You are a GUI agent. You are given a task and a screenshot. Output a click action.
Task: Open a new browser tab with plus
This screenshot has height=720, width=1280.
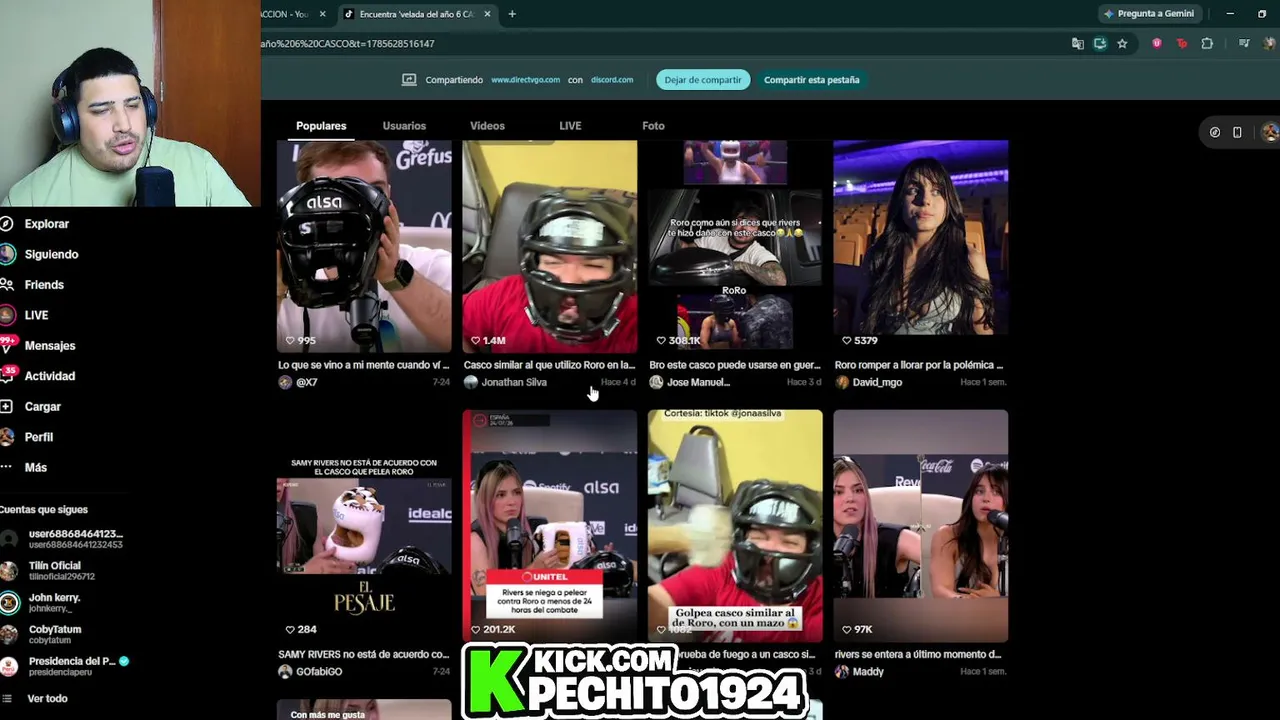point(512,14)
